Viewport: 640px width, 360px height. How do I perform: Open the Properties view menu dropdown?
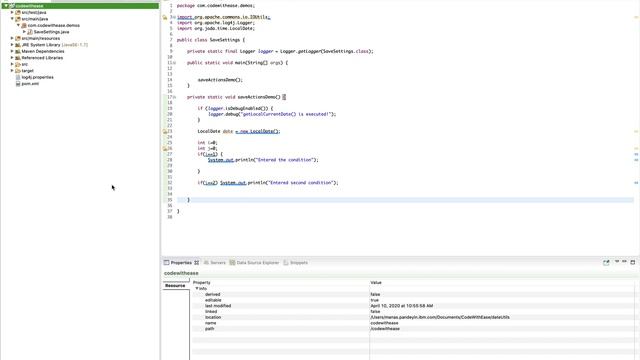pyautogui.click(x=617, y=262)
